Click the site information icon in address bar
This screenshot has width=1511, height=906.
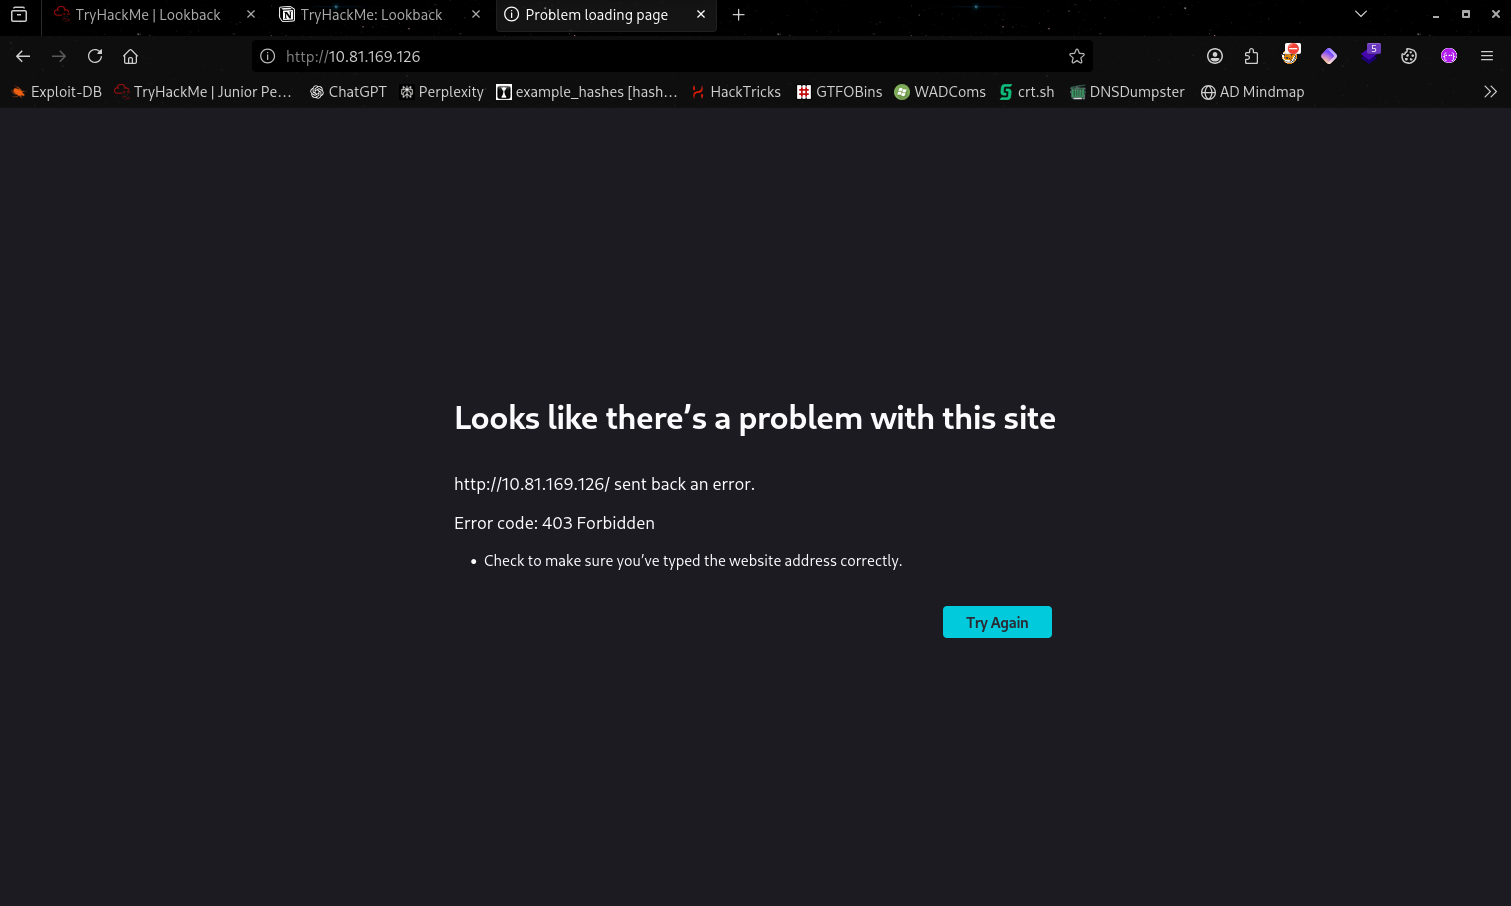[267, 56]
